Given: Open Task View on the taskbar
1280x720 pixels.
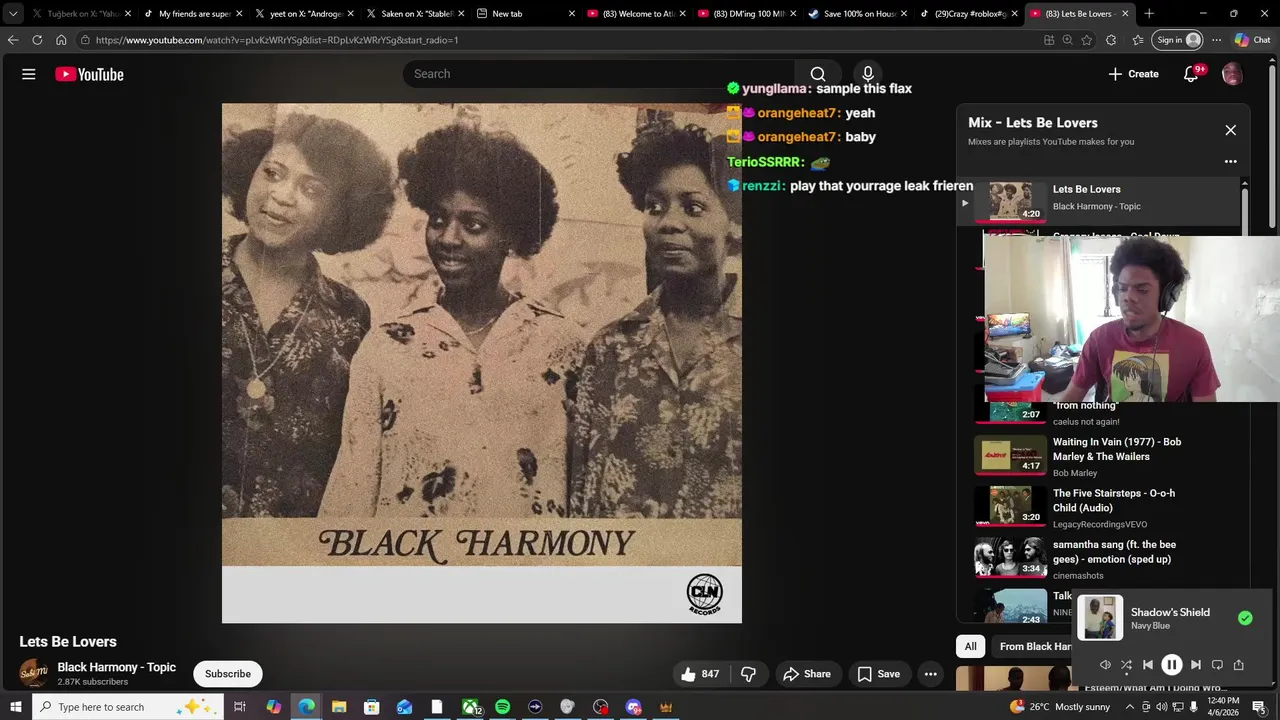Looking at the screenshot, I should pyautogui.click(x=240, y=707).
